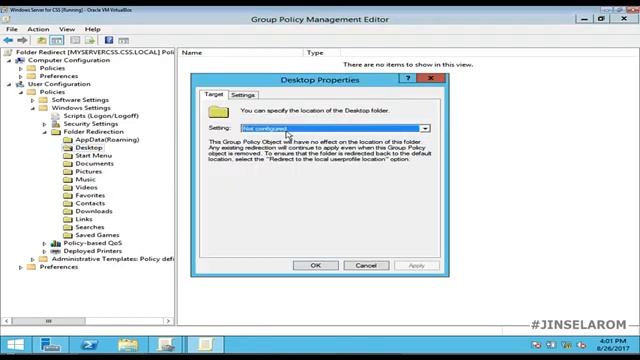Open the Windows Start button
Screen dimensions: 640x360
(x=16, y=345)
